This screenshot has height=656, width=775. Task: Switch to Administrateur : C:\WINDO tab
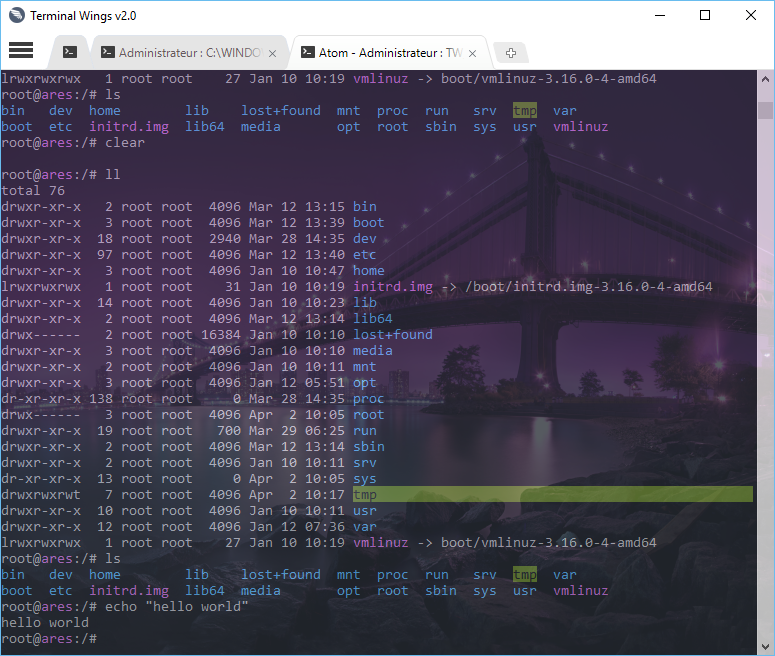(x=188, y=53)
